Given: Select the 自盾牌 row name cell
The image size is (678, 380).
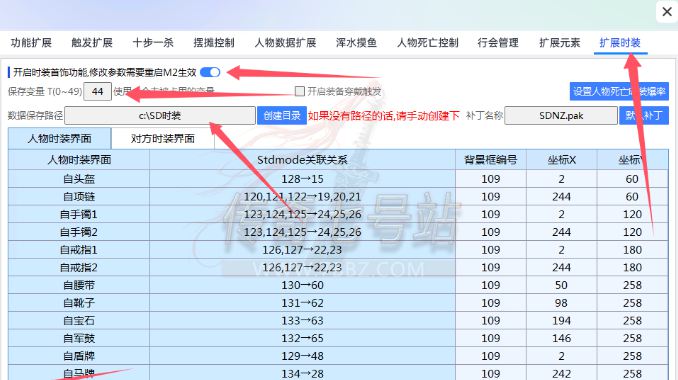Looking at the screenshot, I should [79, 356].
